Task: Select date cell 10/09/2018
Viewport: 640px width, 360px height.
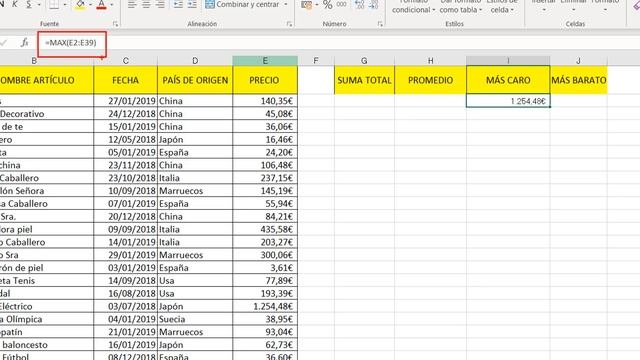Action: click(125, 191)
